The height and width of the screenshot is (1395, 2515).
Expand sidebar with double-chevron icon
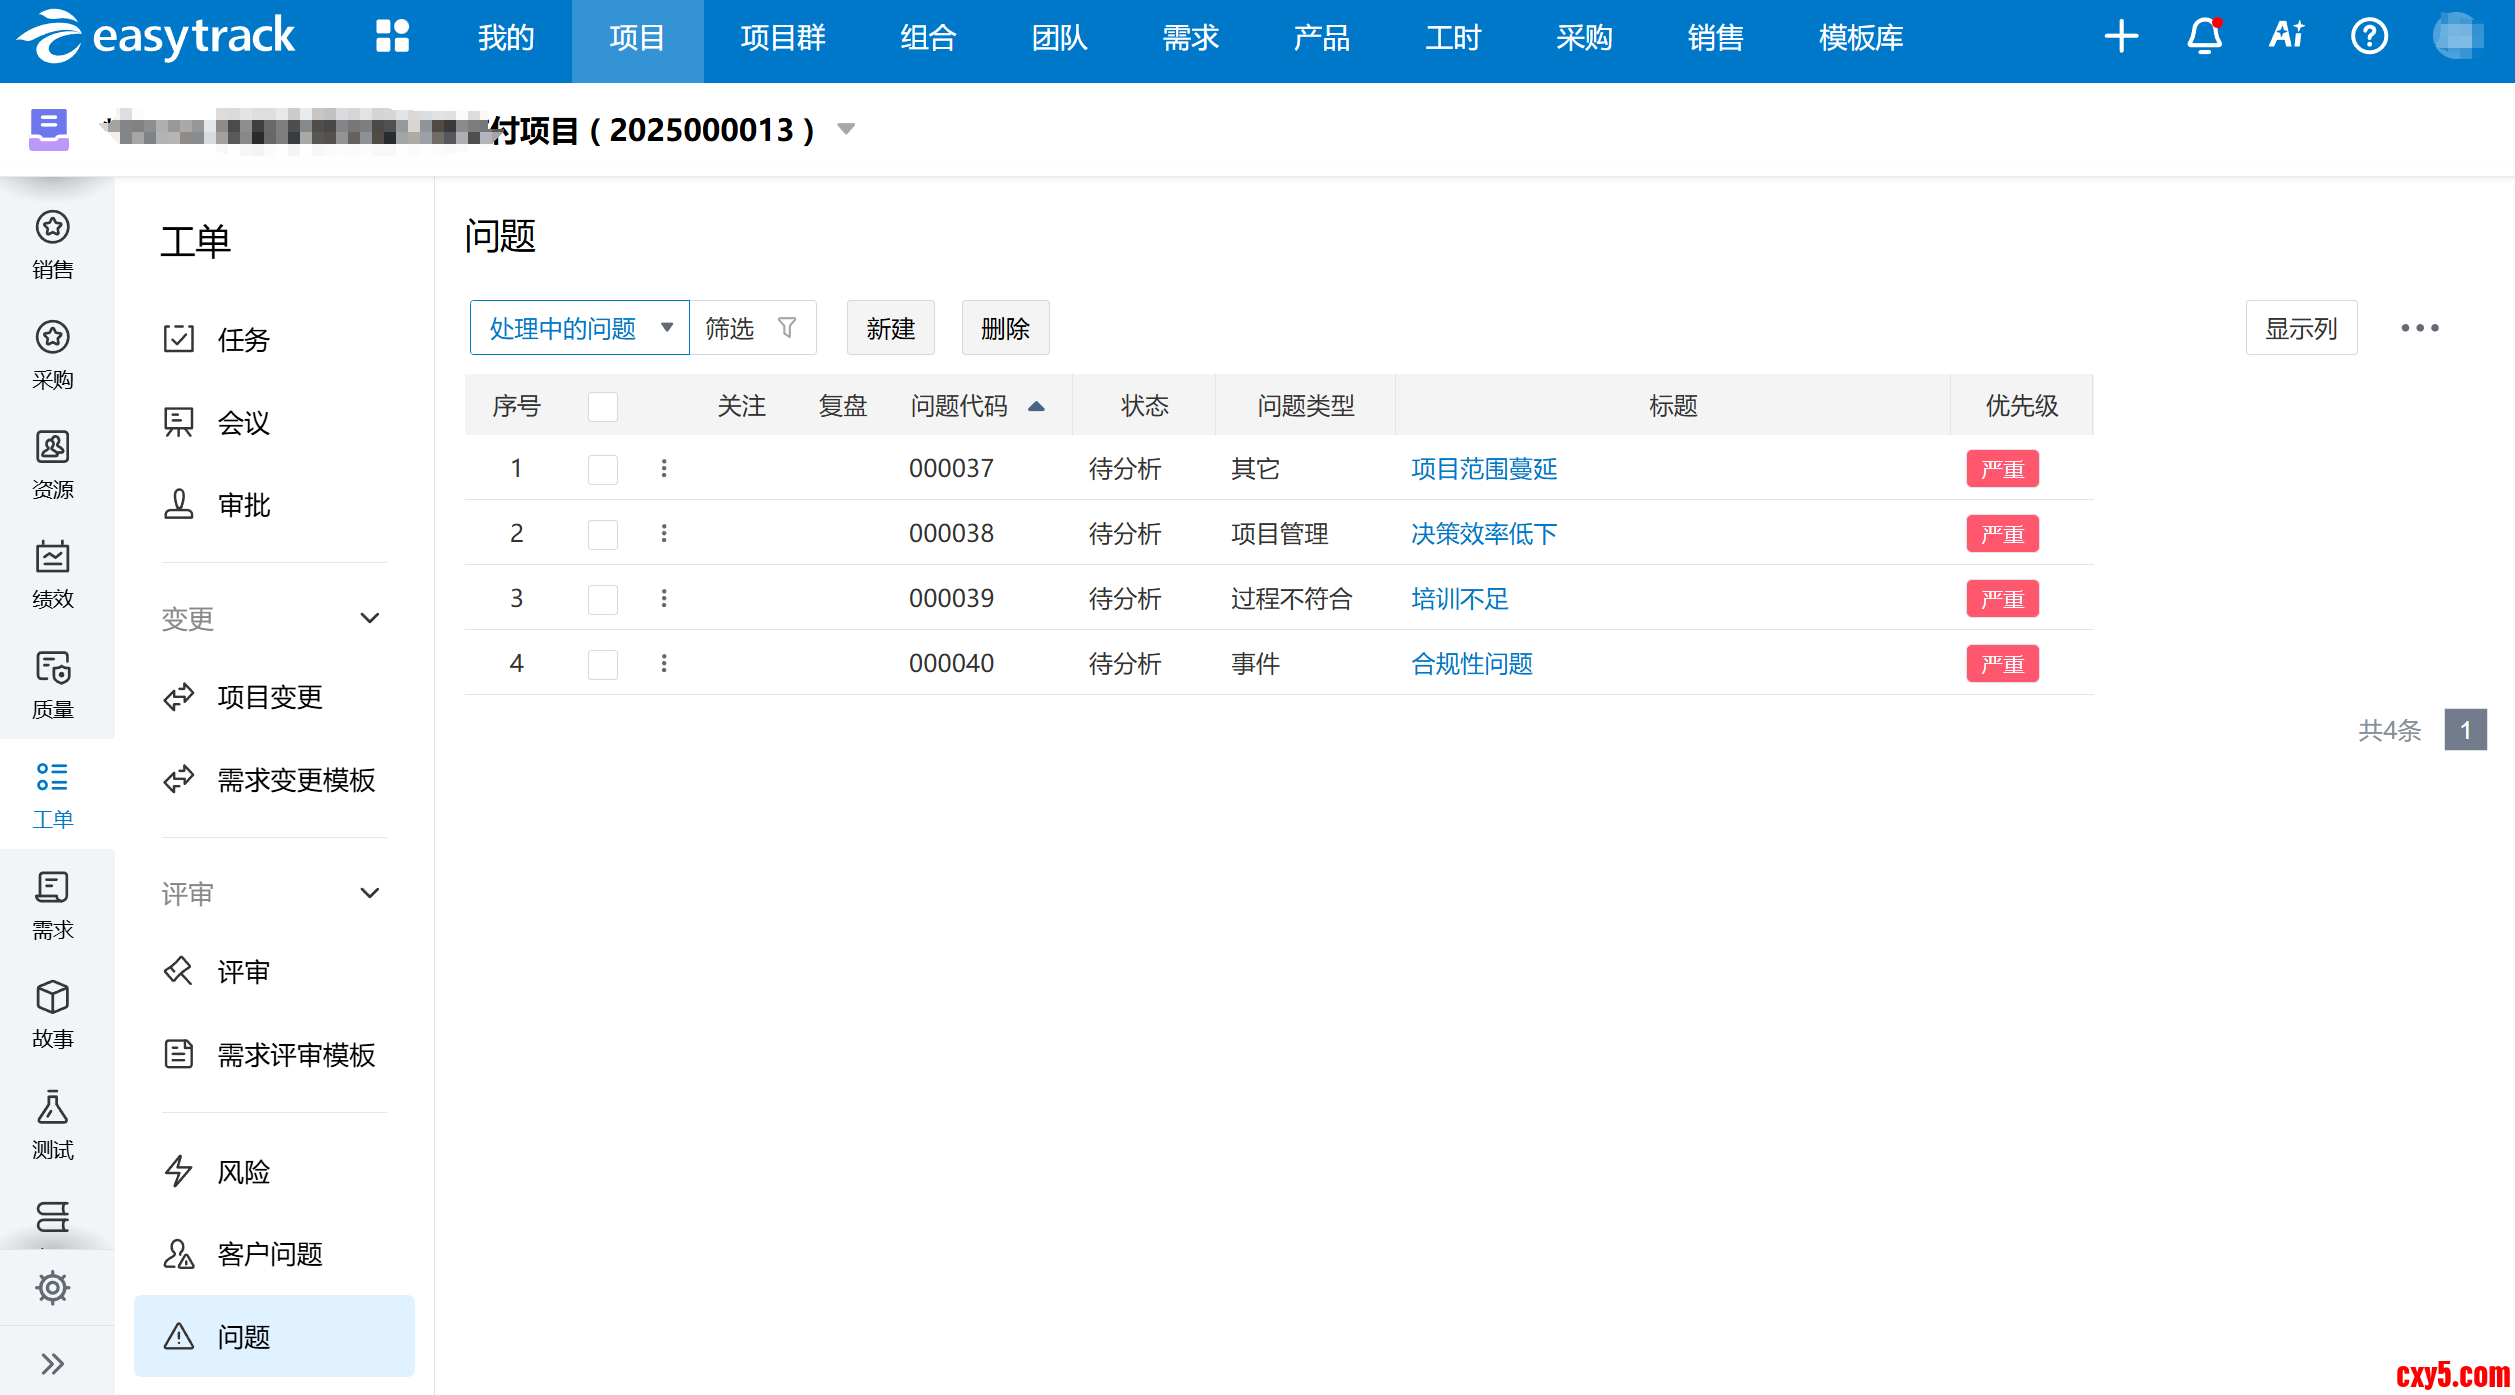53,1363
